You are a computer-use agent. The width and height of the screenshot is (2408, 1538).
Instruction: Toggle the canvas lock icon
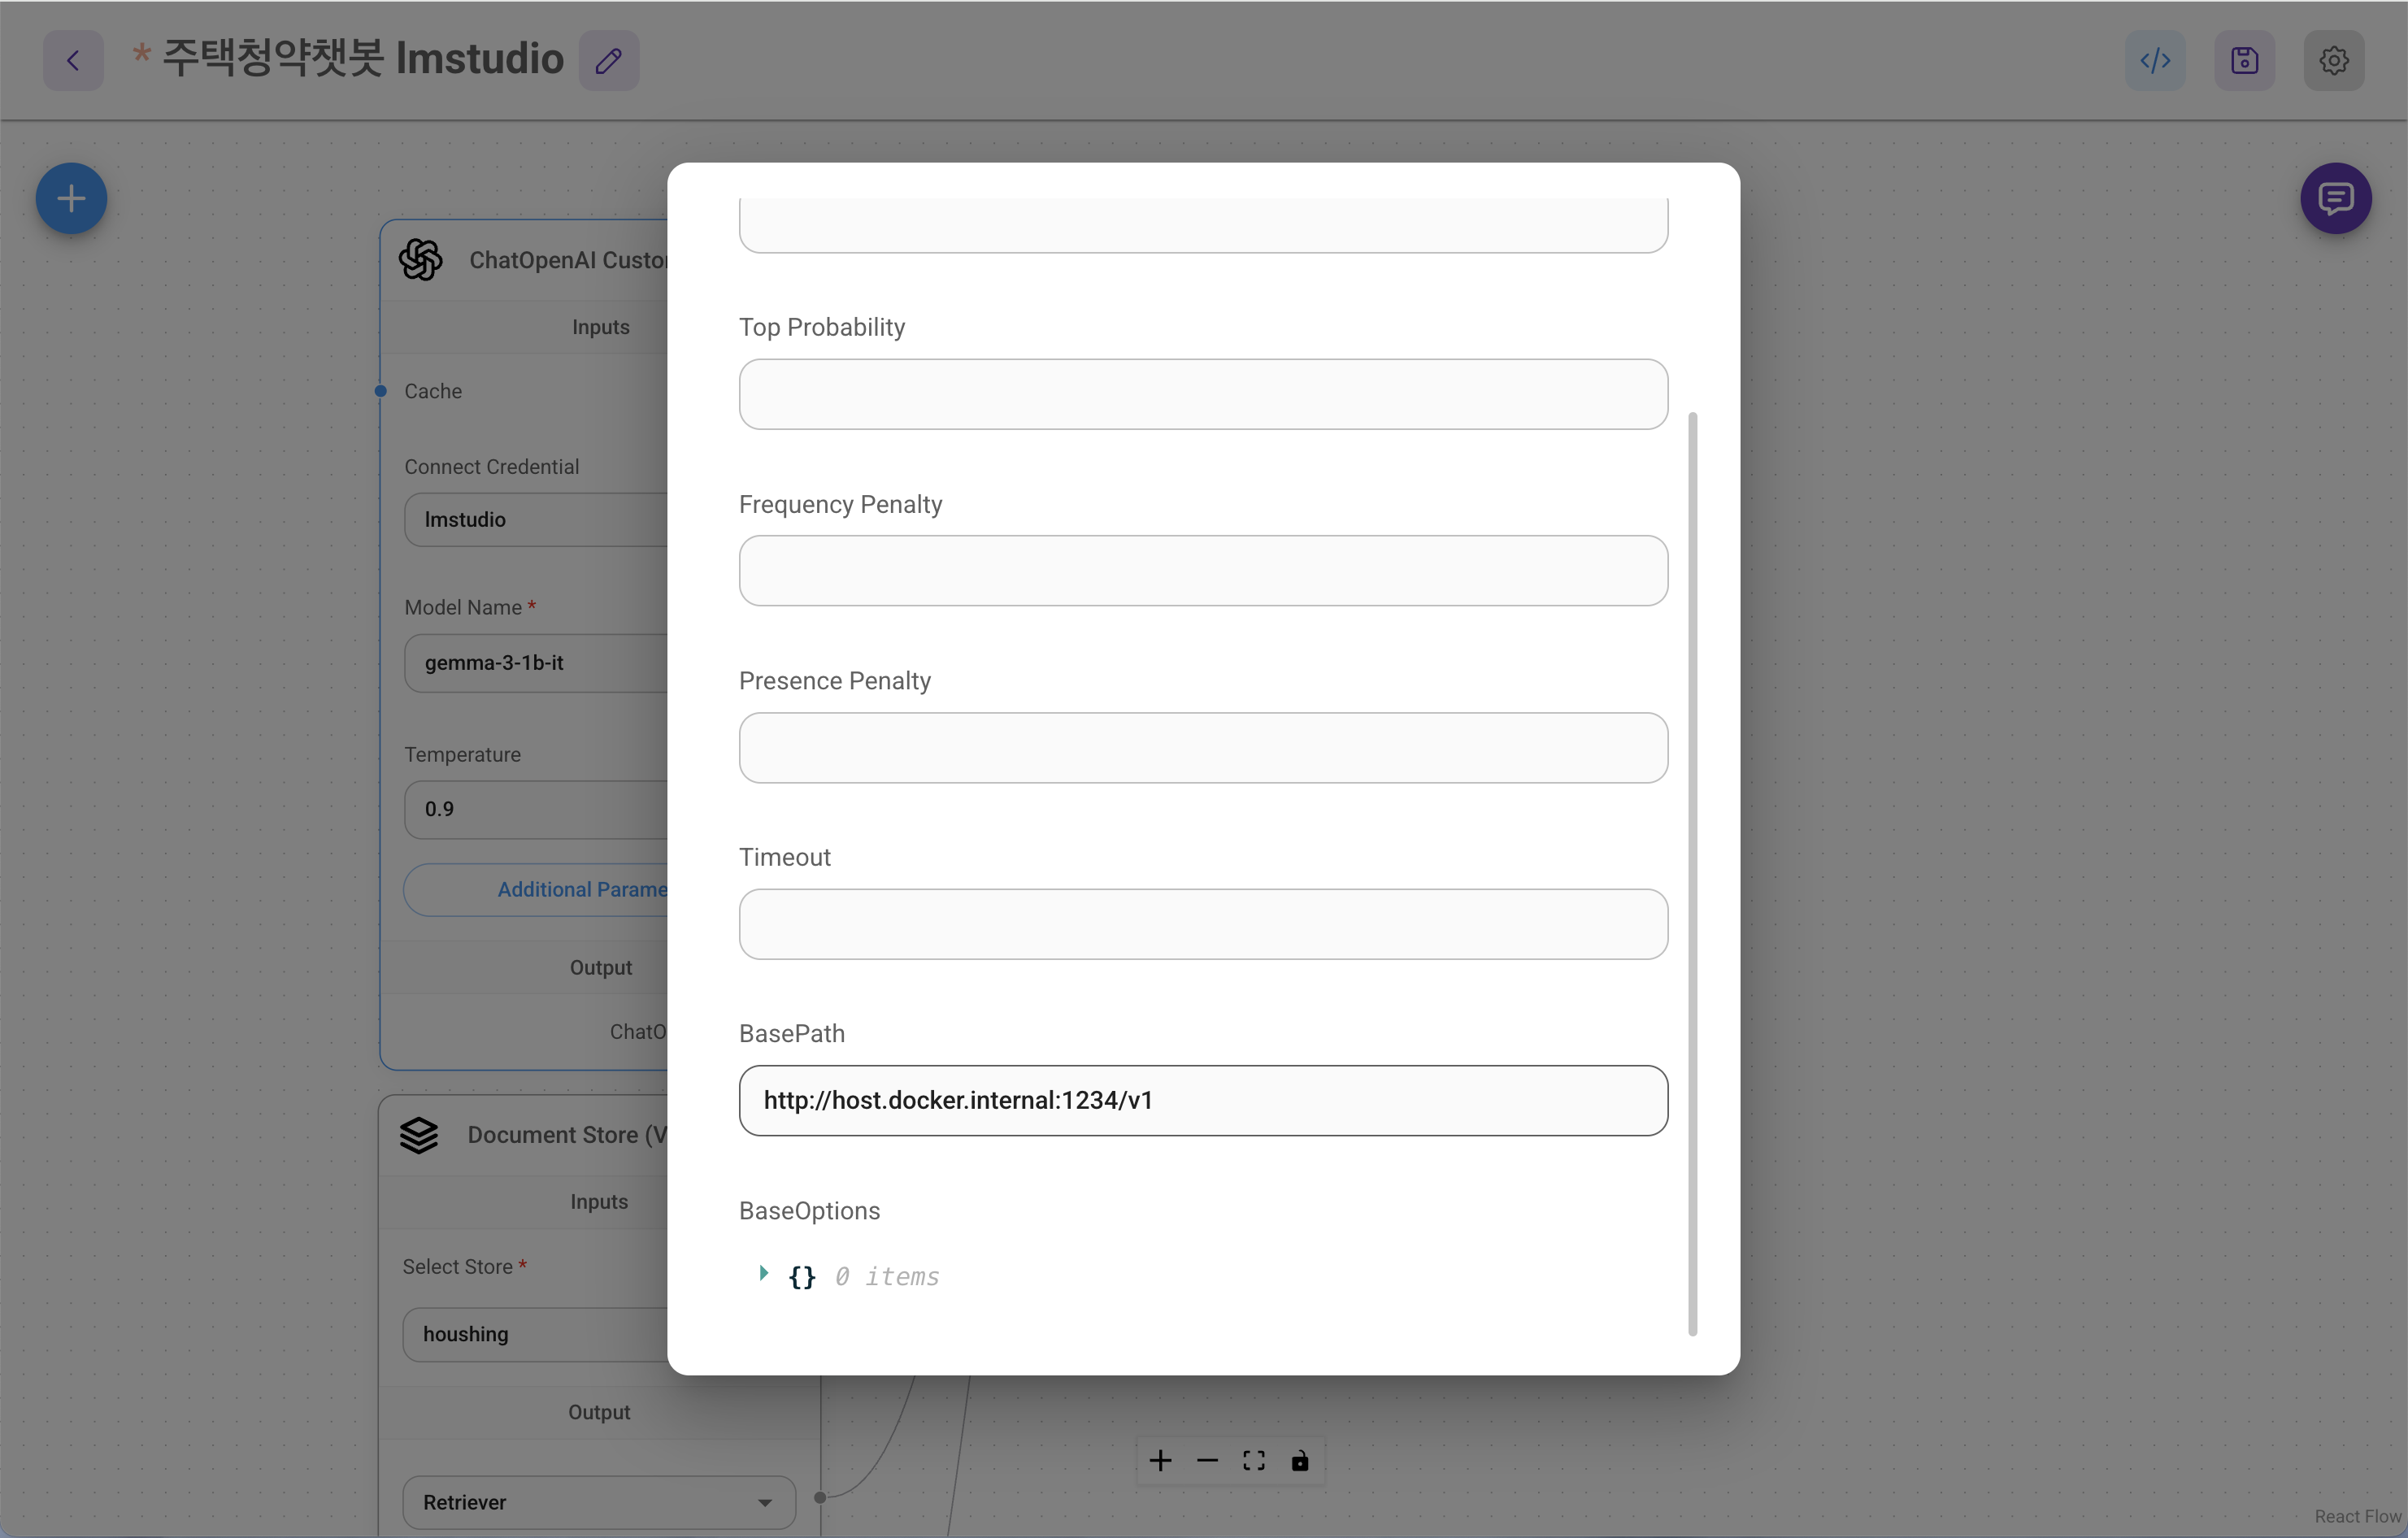[1300, 1461]
